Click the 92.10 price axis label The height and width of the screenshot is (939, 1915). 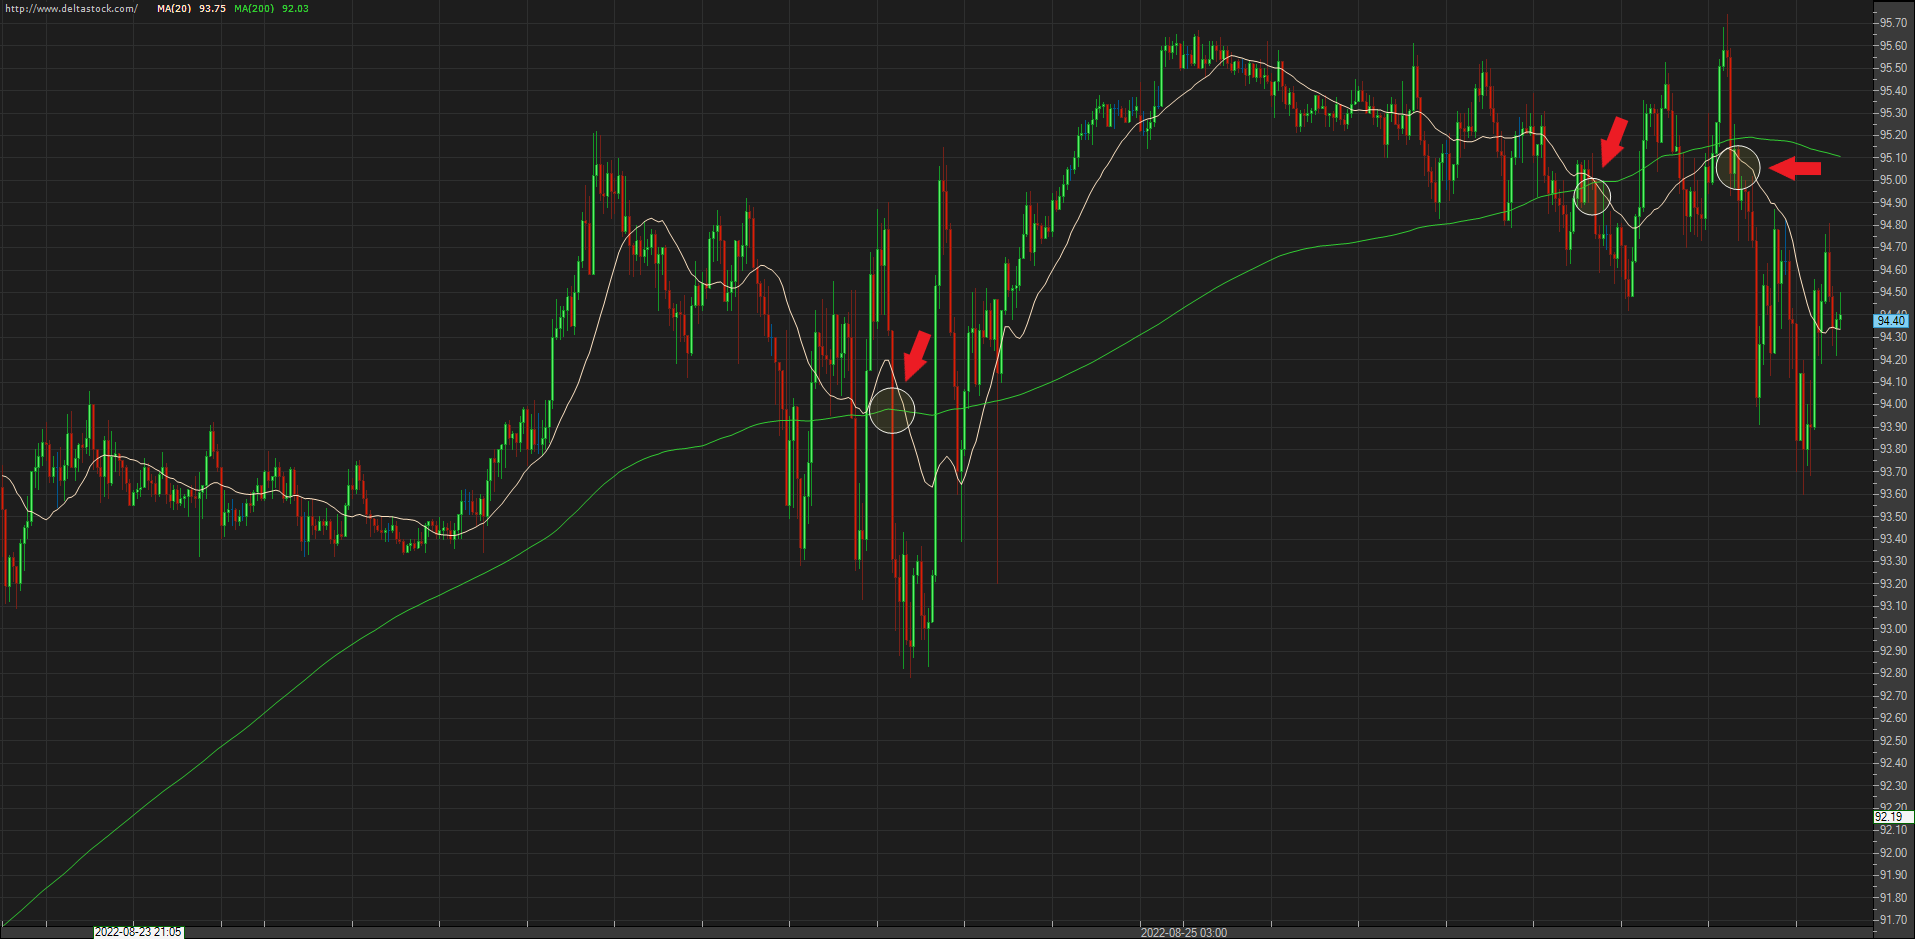[1892, 830]
